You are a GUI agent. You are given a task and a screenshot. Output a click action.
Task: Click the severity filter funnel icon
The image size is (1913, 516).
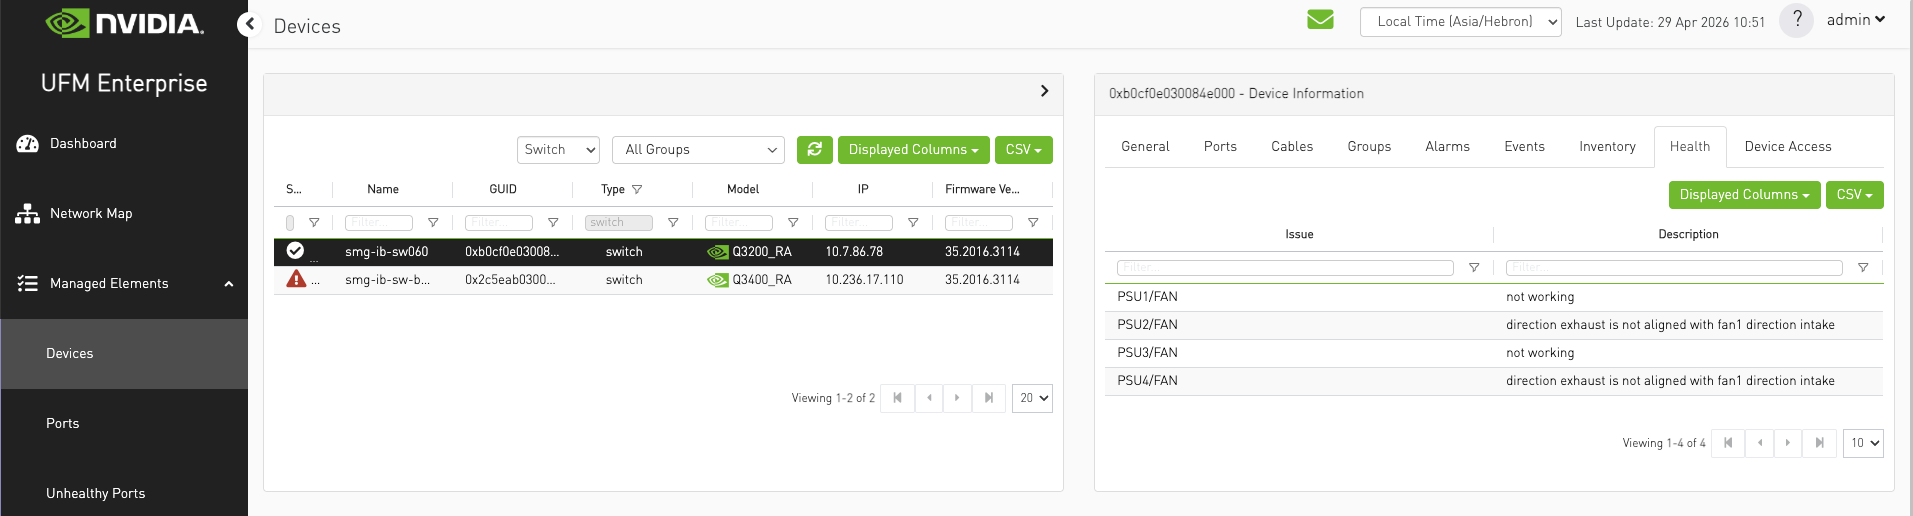[314, 223]
